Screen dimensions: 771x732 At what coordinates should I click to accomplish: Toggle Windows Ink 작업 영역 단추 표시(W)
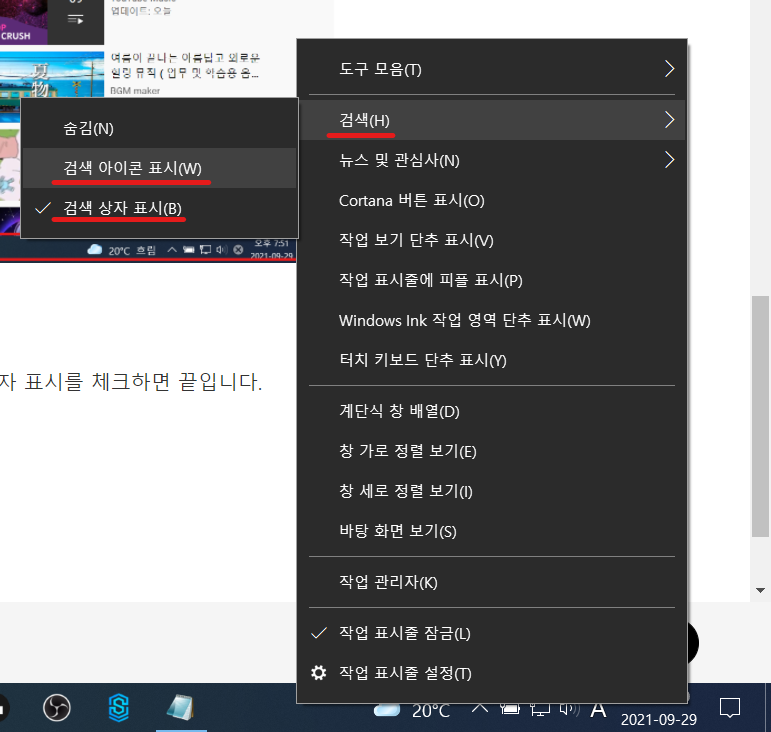click(492, 321)
